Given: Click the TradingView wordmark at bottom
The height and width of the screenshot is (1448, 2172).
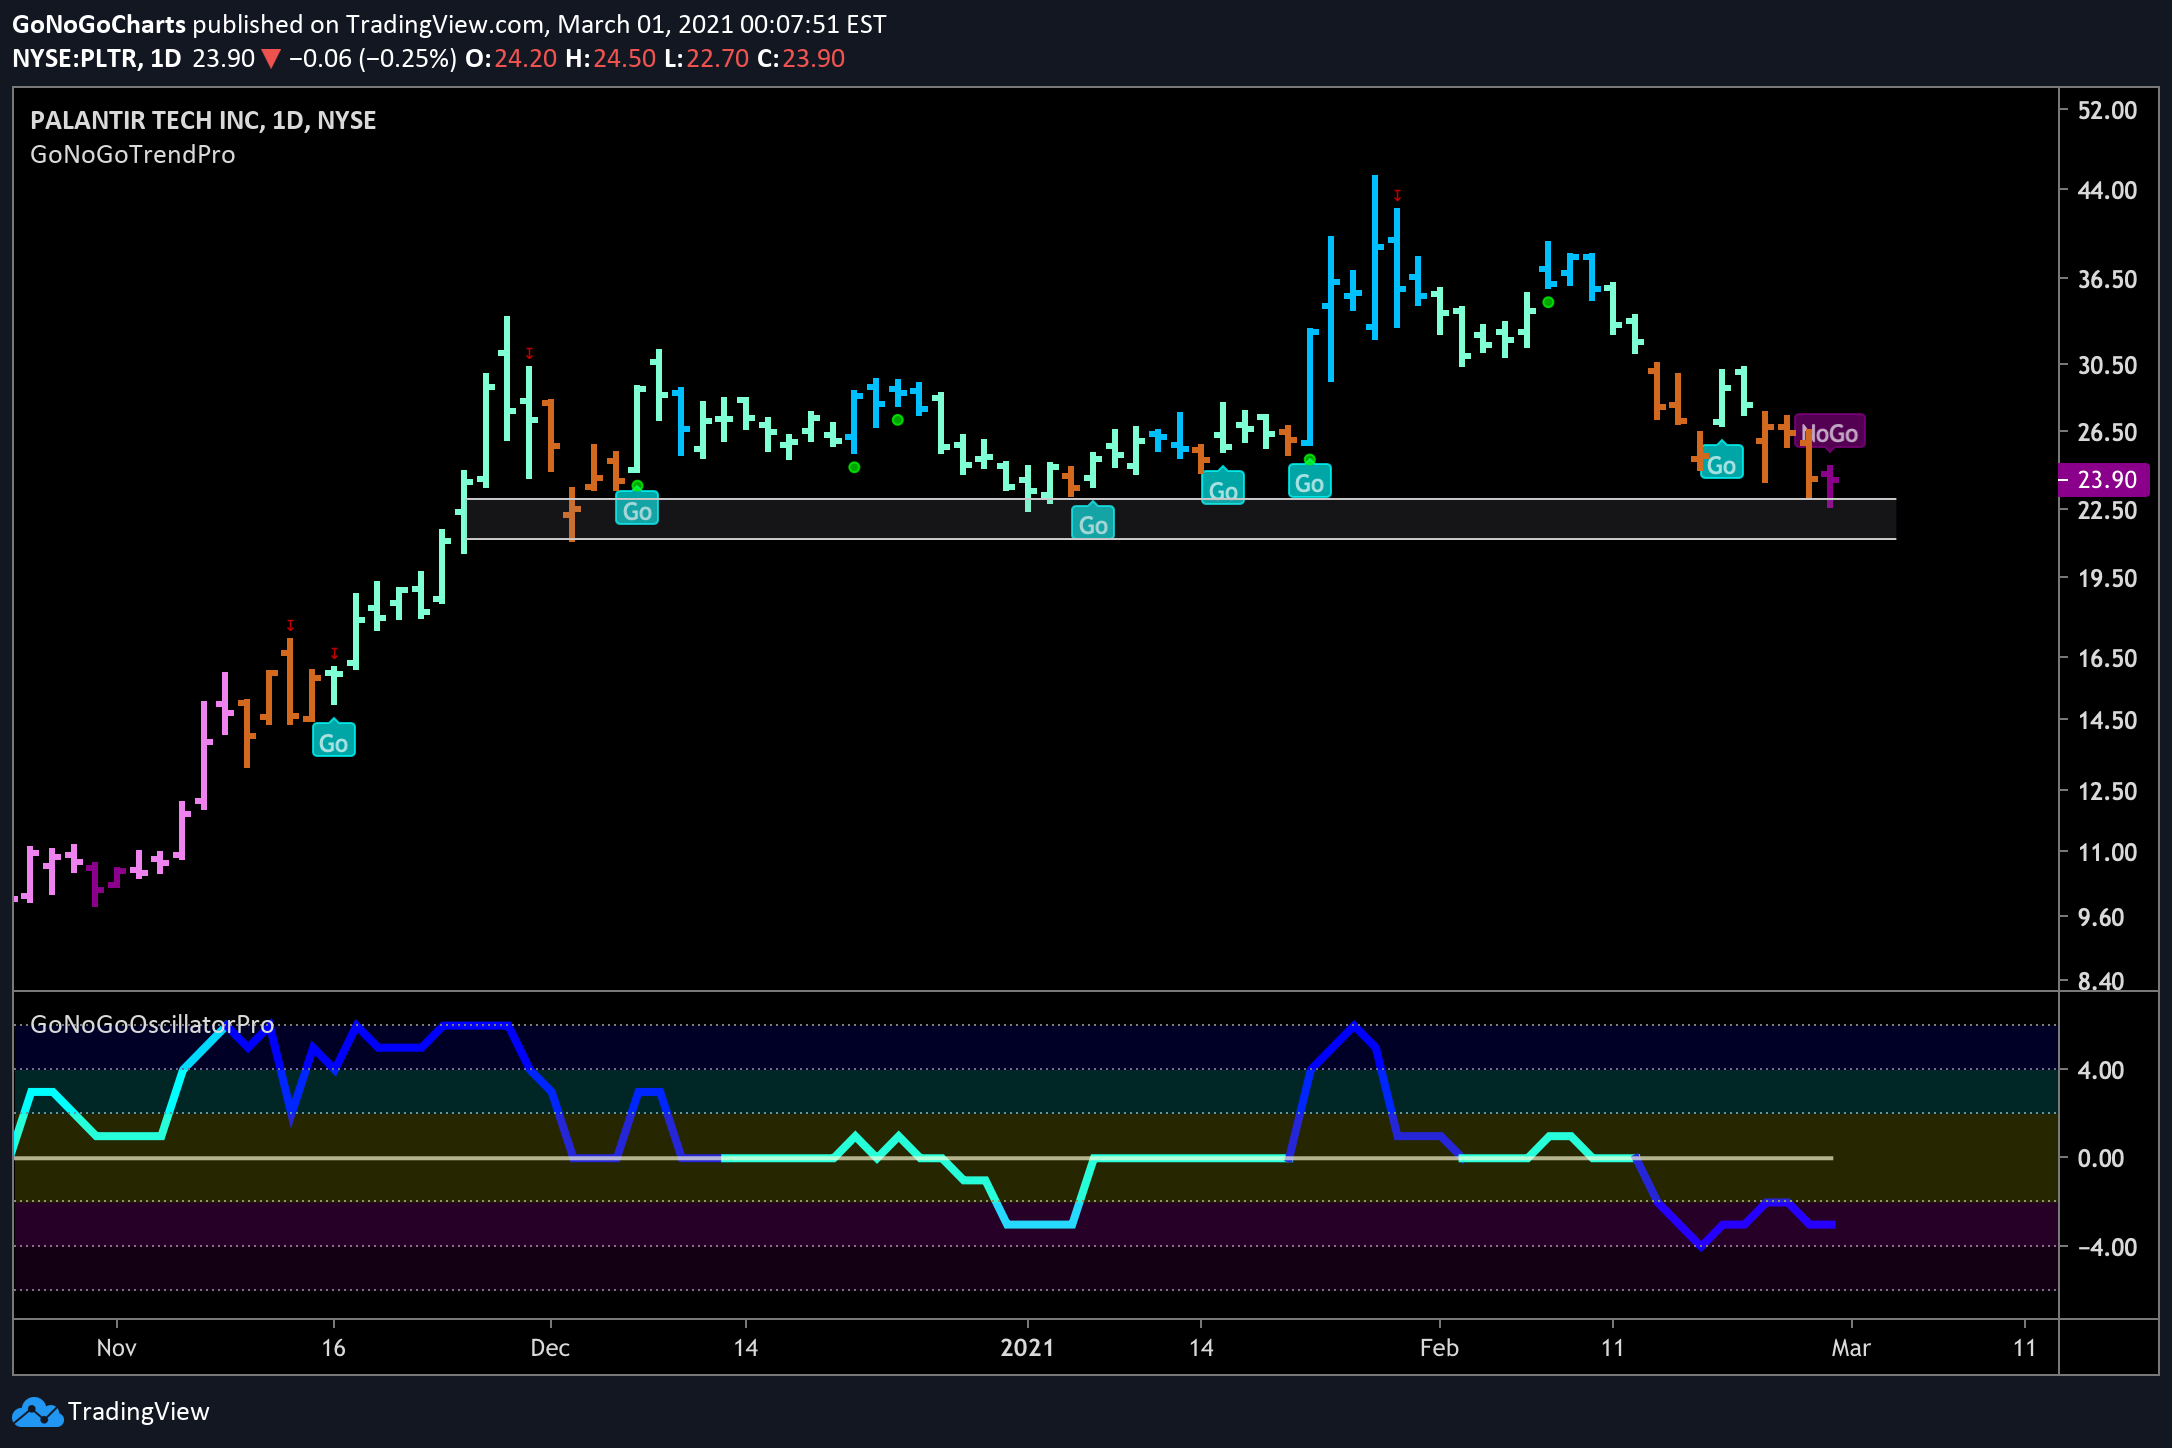Looking at the screenshot, I should pos(139,1412).
